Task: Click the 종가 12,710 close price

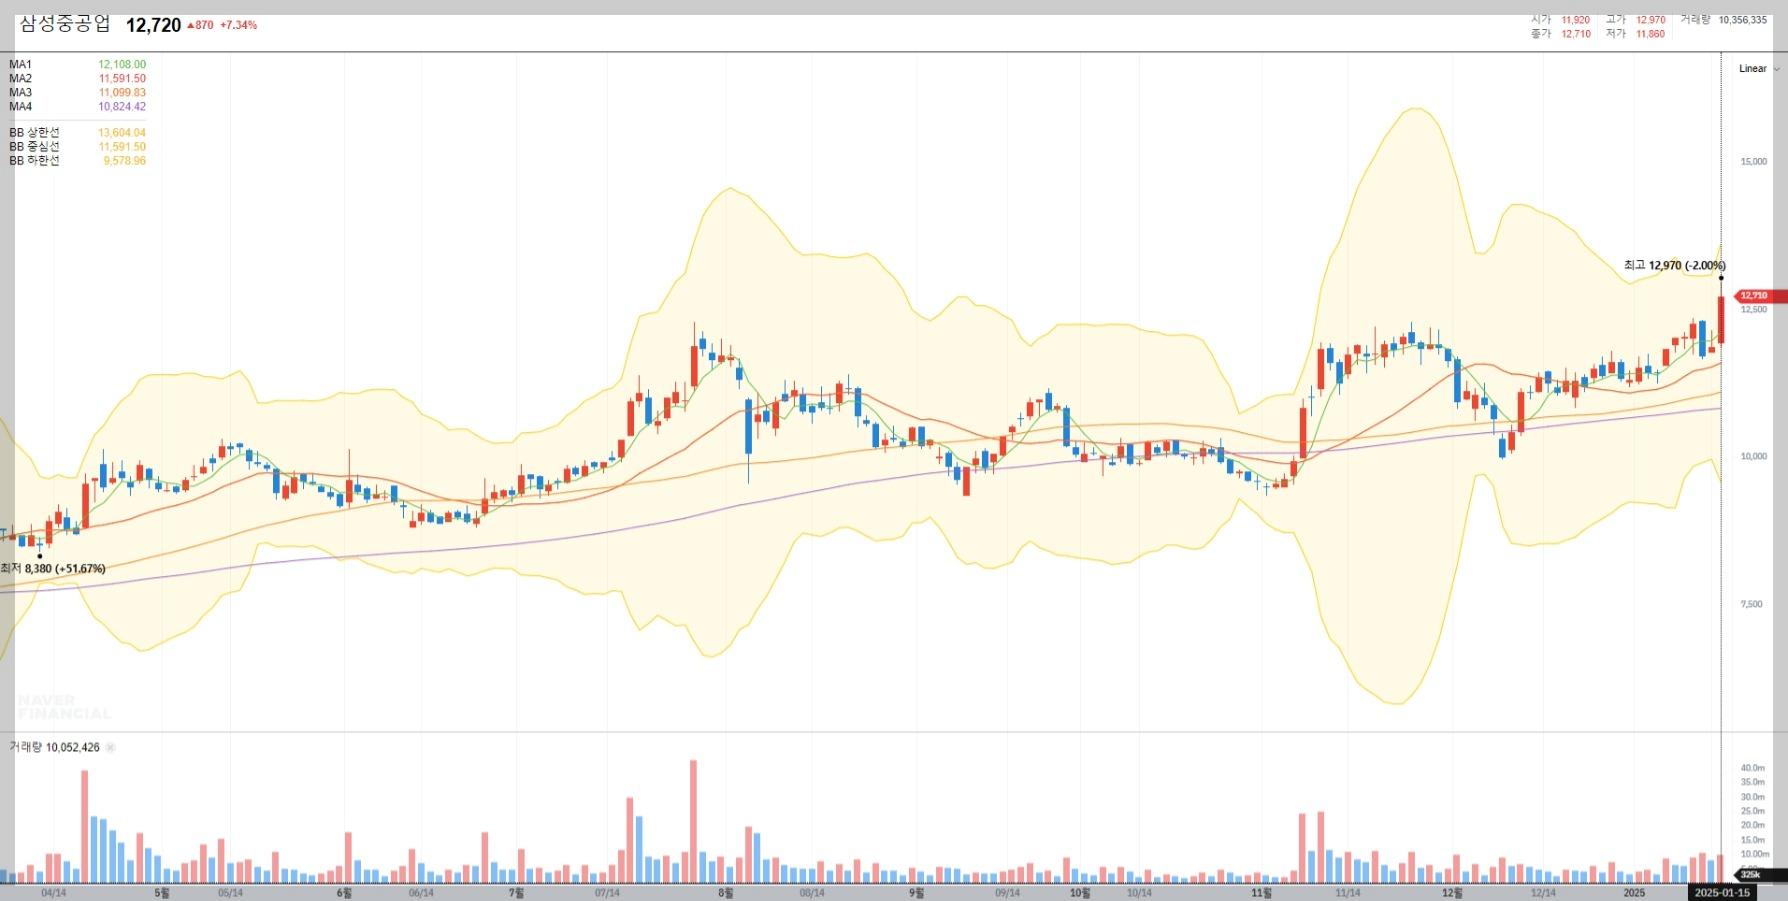Action: click(x=1560, y=34)
